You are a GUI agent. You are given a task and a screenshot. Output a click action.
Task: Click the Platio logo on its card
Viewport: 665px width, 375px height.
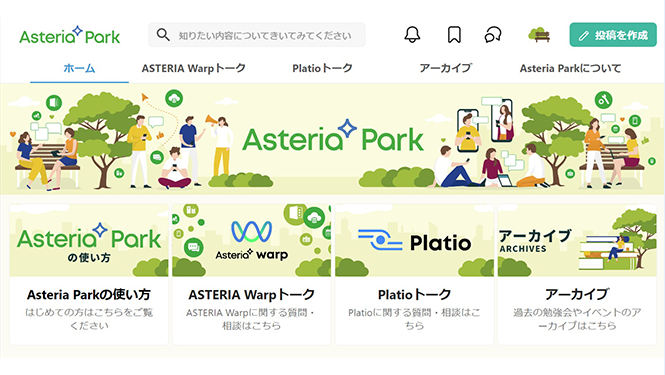tap(414, 241)
